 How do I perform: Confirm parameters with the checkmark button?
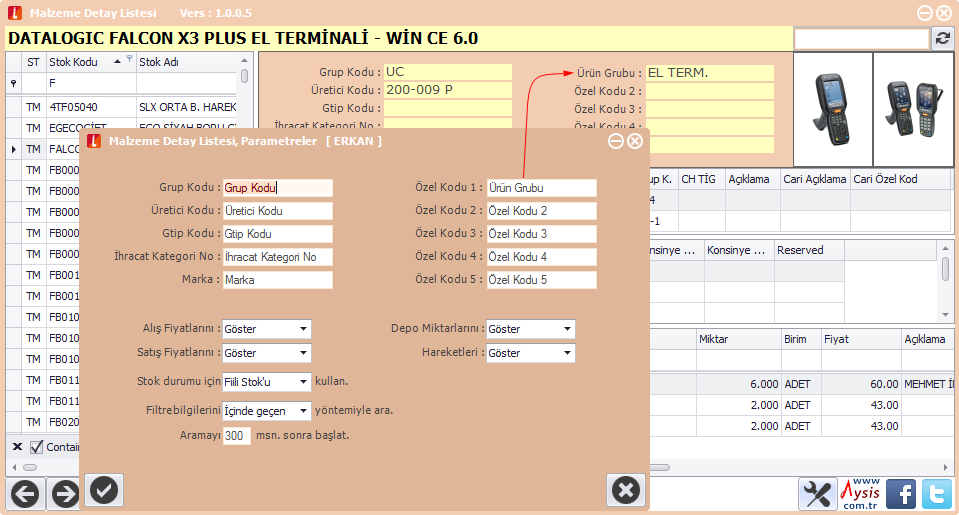104,490
